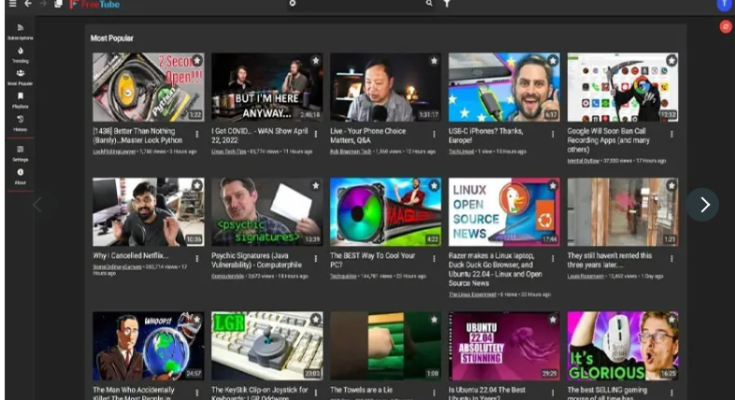Open the blue profile avatar button
Viewport: 735px width, 400px height.
tap(724, 5)
